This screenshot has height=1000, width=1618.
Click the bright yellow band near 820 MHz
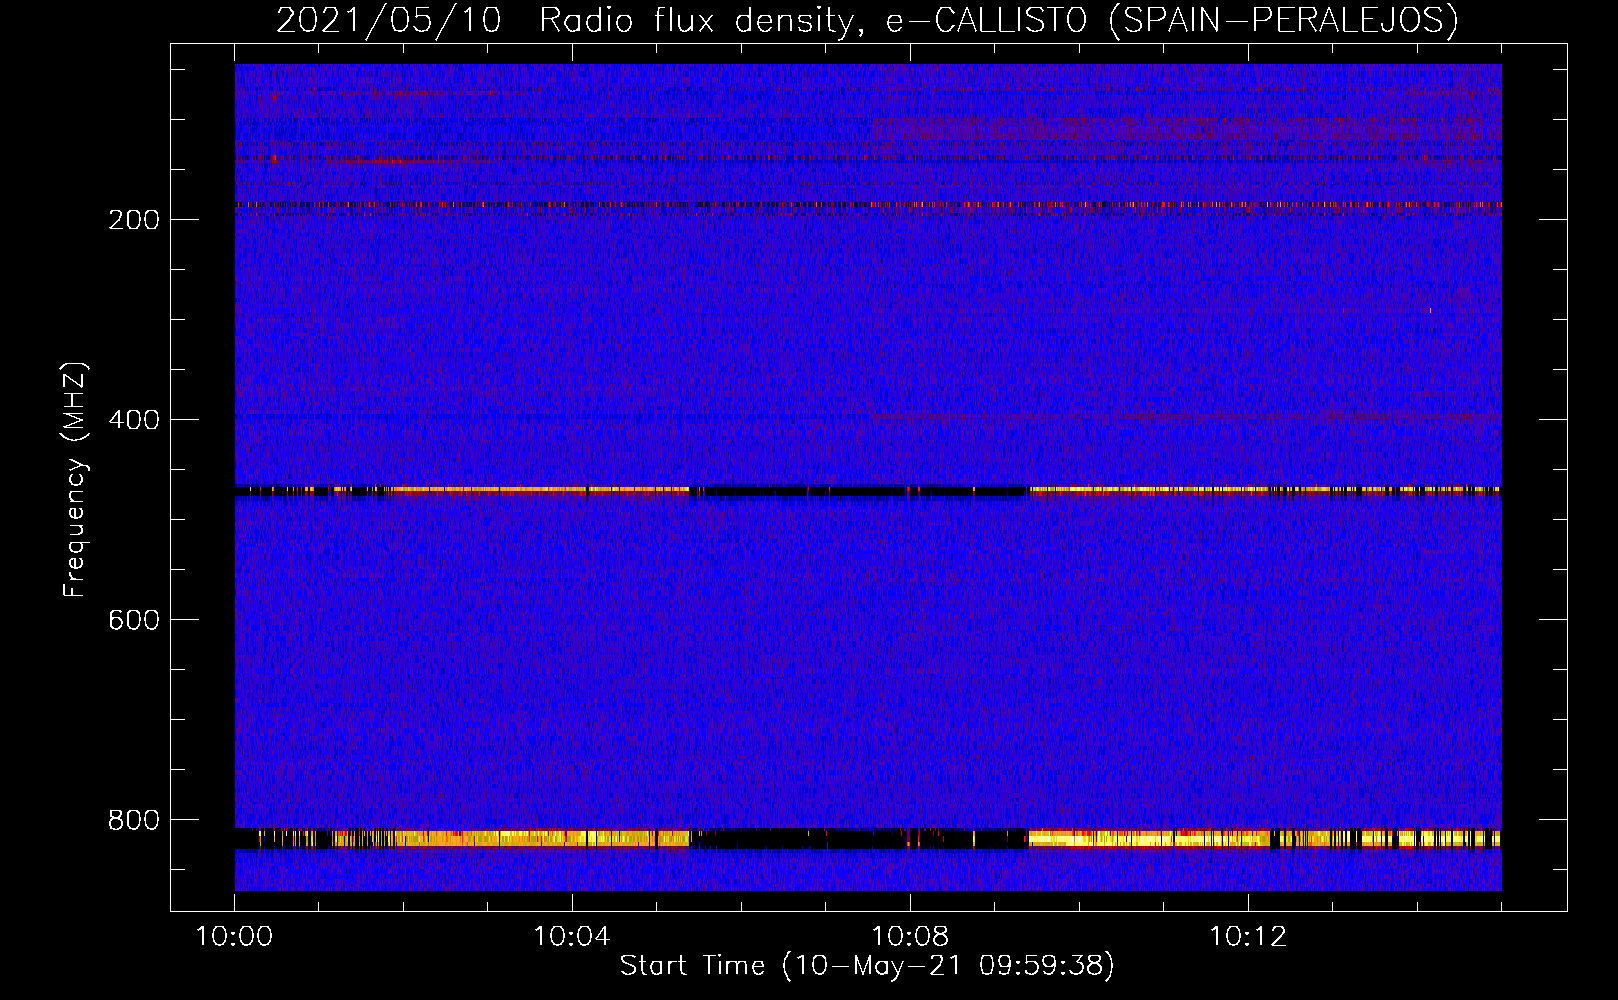click(868, 838)
